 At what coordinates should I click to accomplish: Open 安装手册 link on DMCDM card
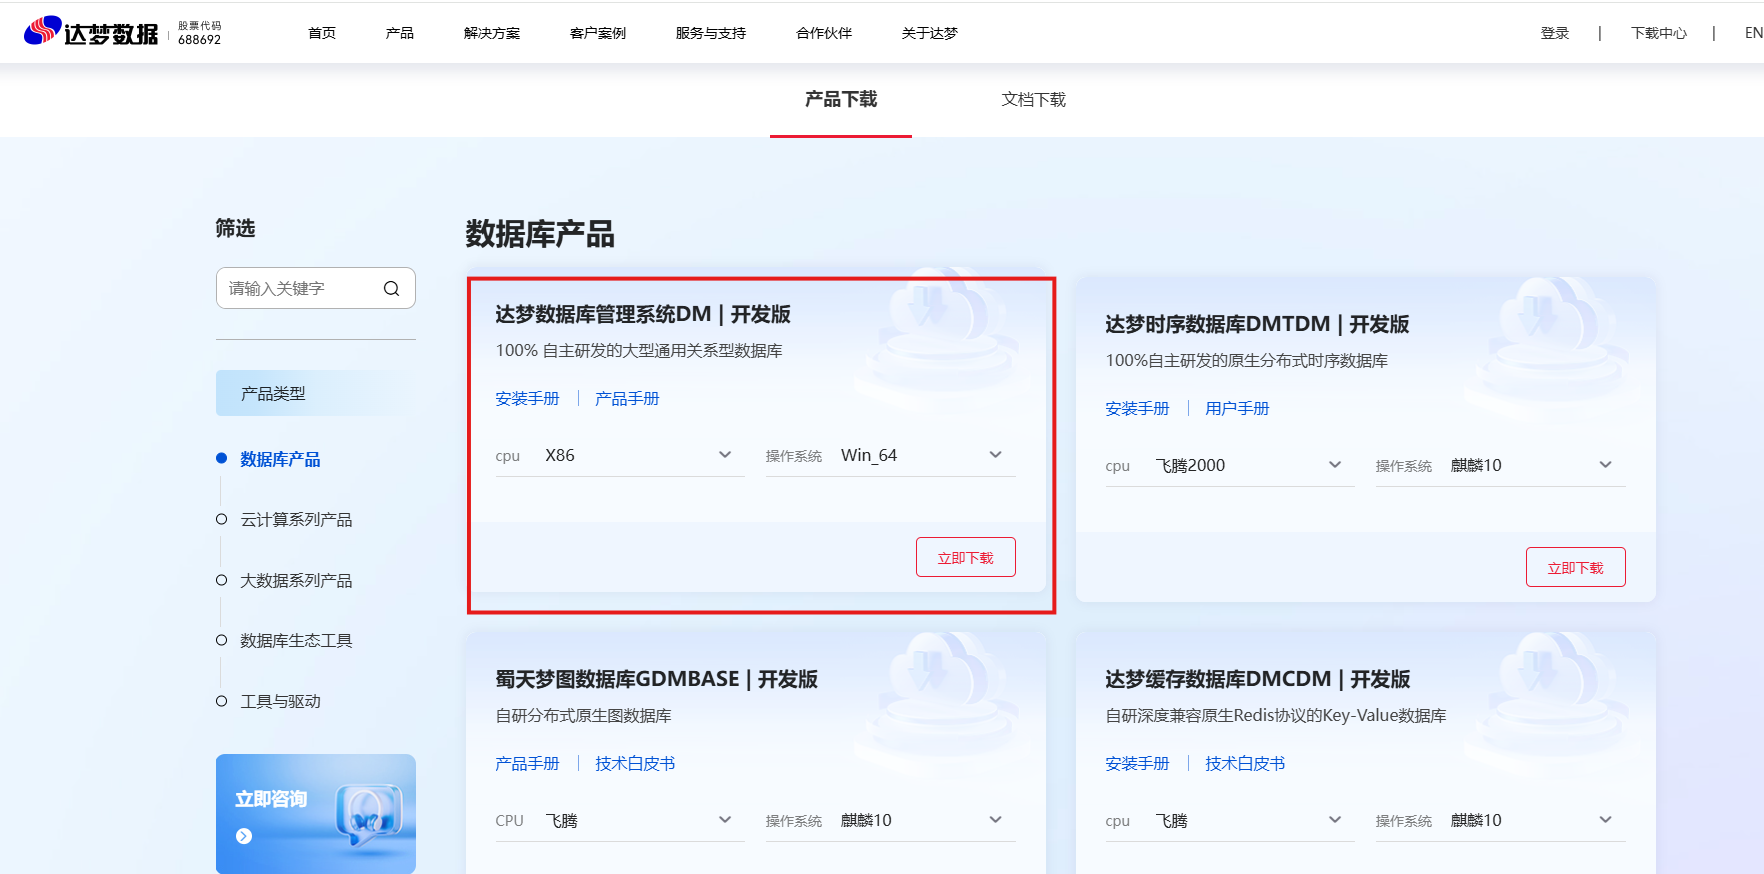click(1137, 764)
